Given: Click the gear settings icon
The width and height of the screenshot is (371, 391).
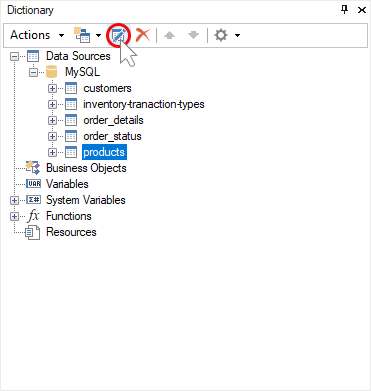Looking at the screenshot, I should coord(221,35).
